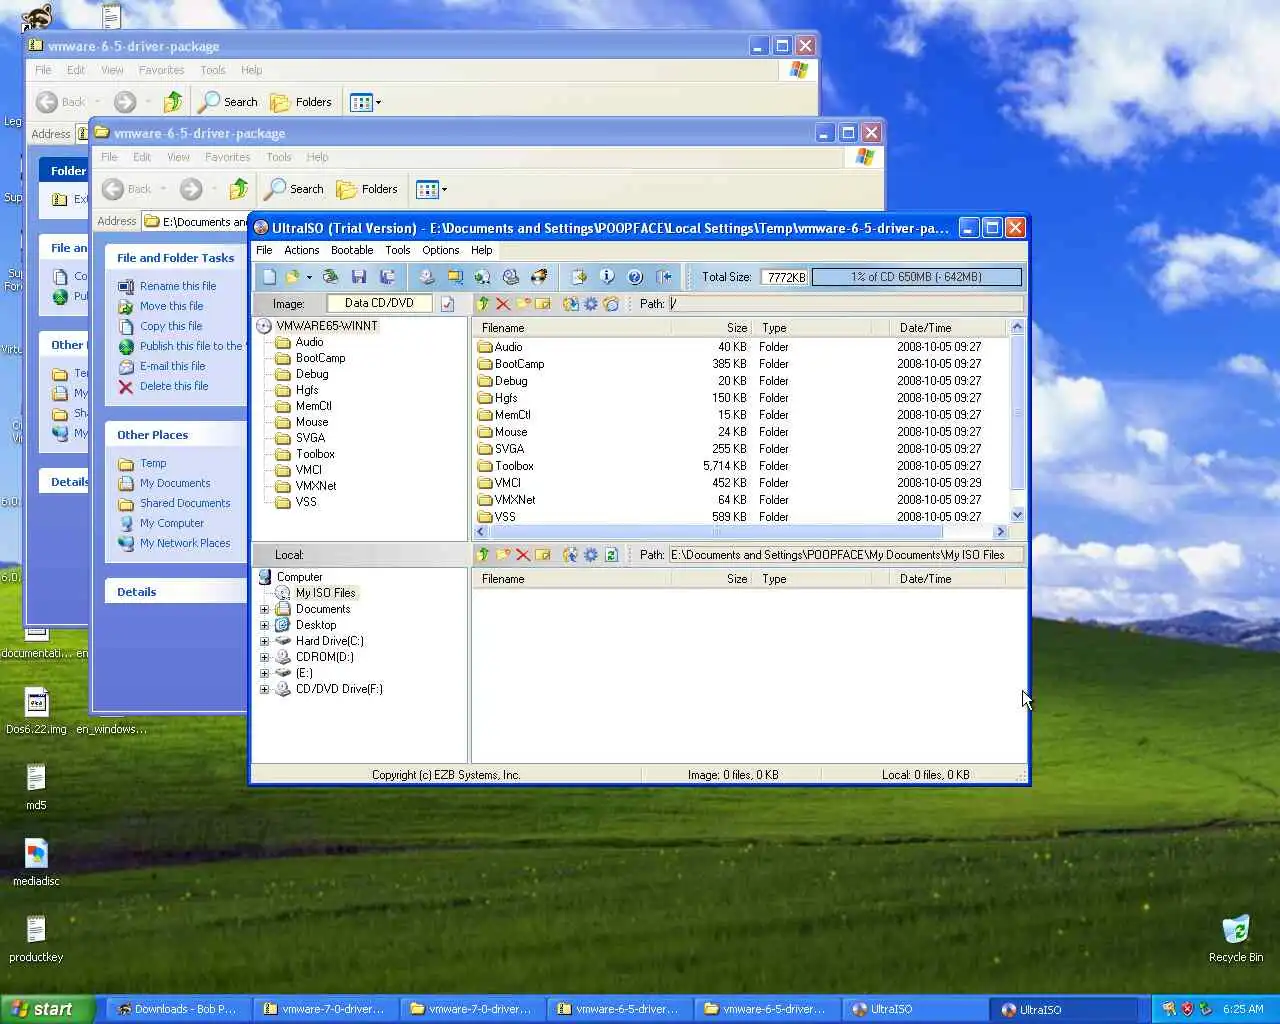Click the blue info (i) icon in UltraISO
The height and width of the screenshot is (1024, 1280).
click(607, 277)
